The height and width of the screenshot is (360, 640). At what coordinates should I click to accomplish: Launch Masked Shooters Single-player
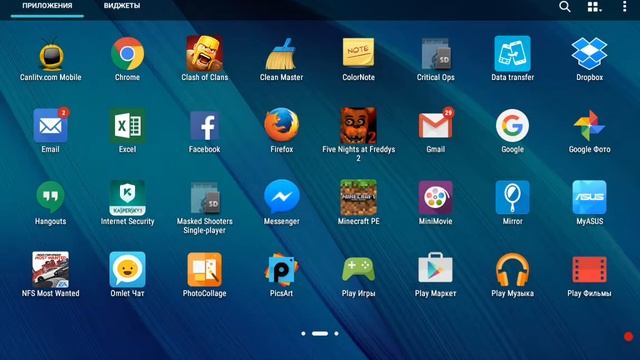pyautogui.click(x=204, y=198)
